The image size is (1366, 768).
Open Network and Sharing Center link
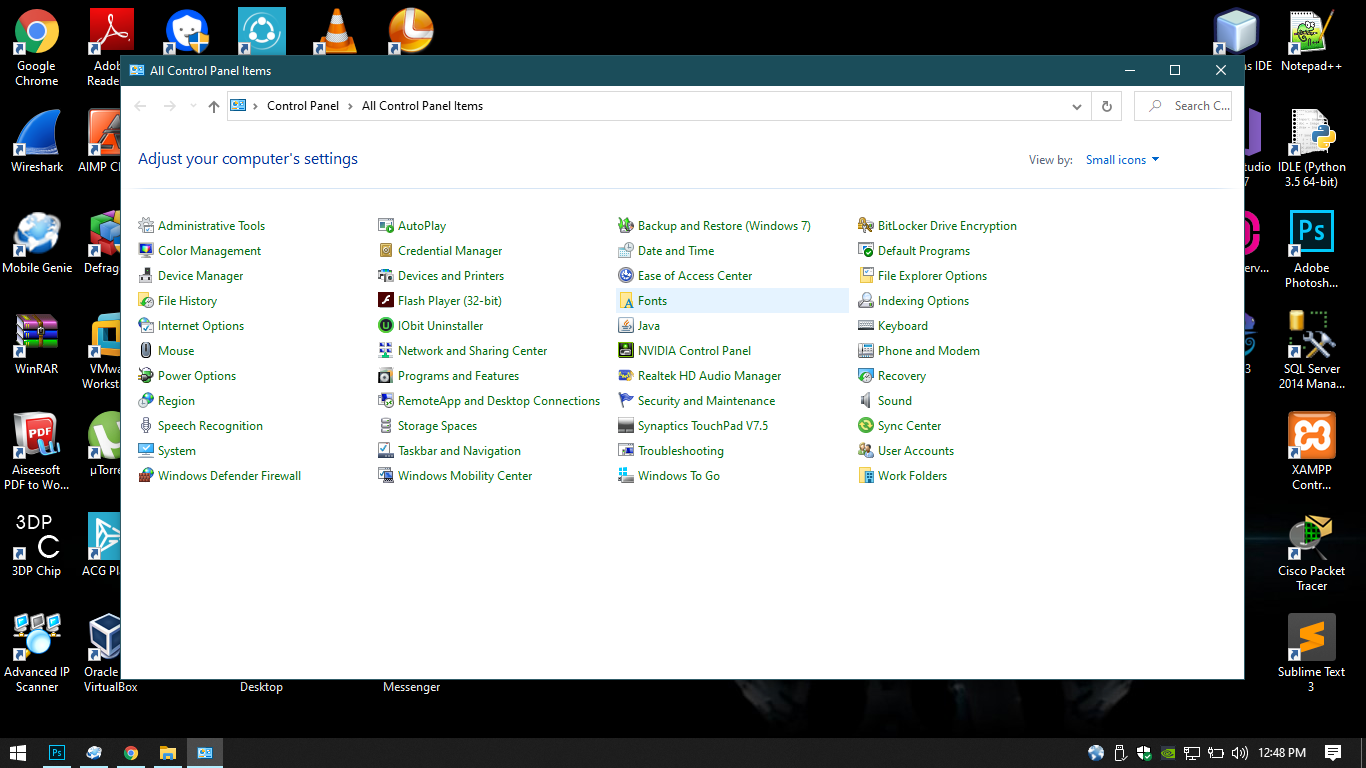(x=473, y=351)
